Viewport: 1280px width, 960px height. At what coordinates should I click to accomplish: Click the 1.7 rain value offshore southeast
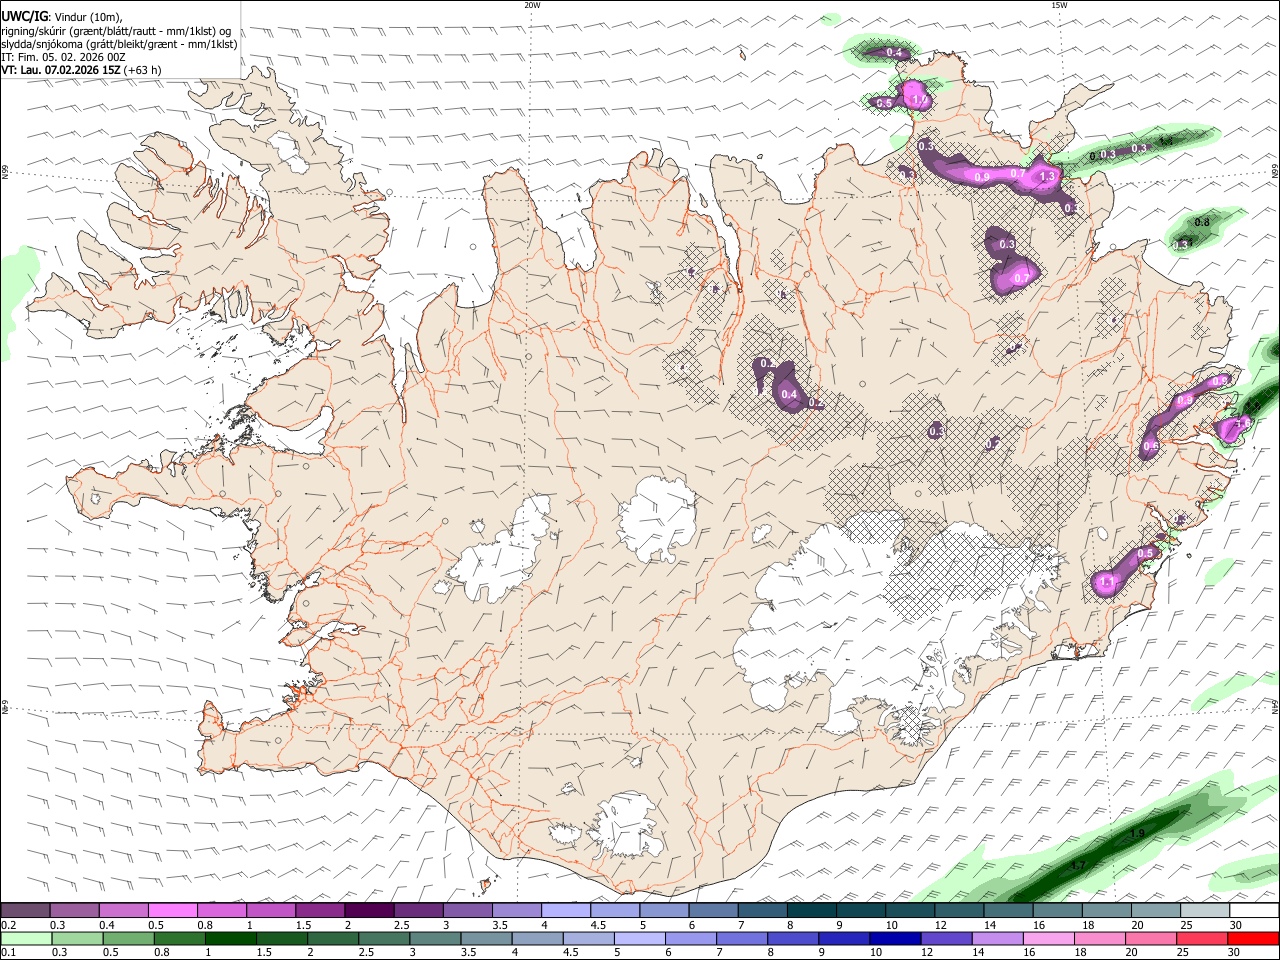1078,866
